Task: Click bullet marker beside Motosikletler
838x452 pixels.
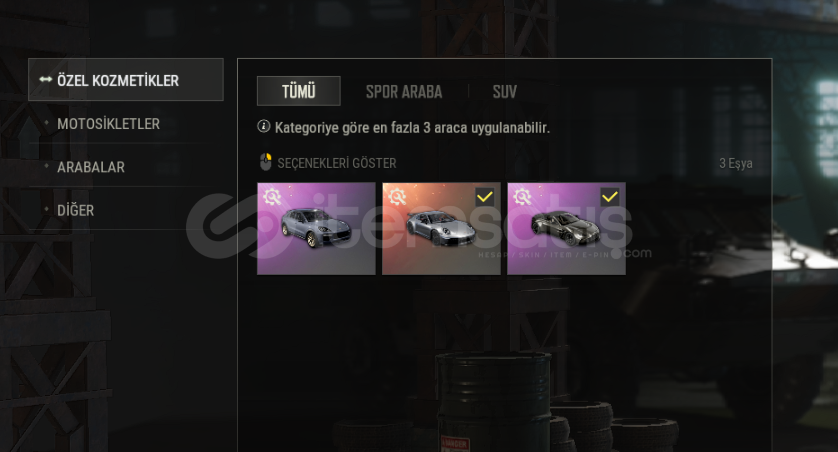Action: coord(46,123)
